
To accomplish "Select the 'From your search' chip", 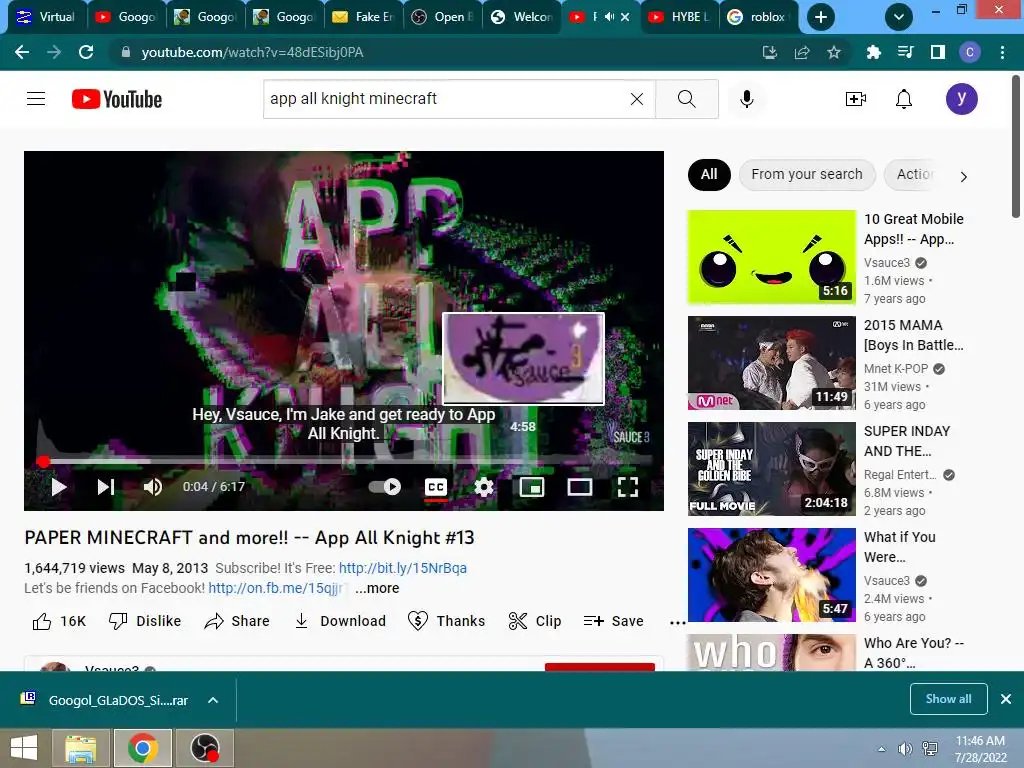I will tap(807, 174).
